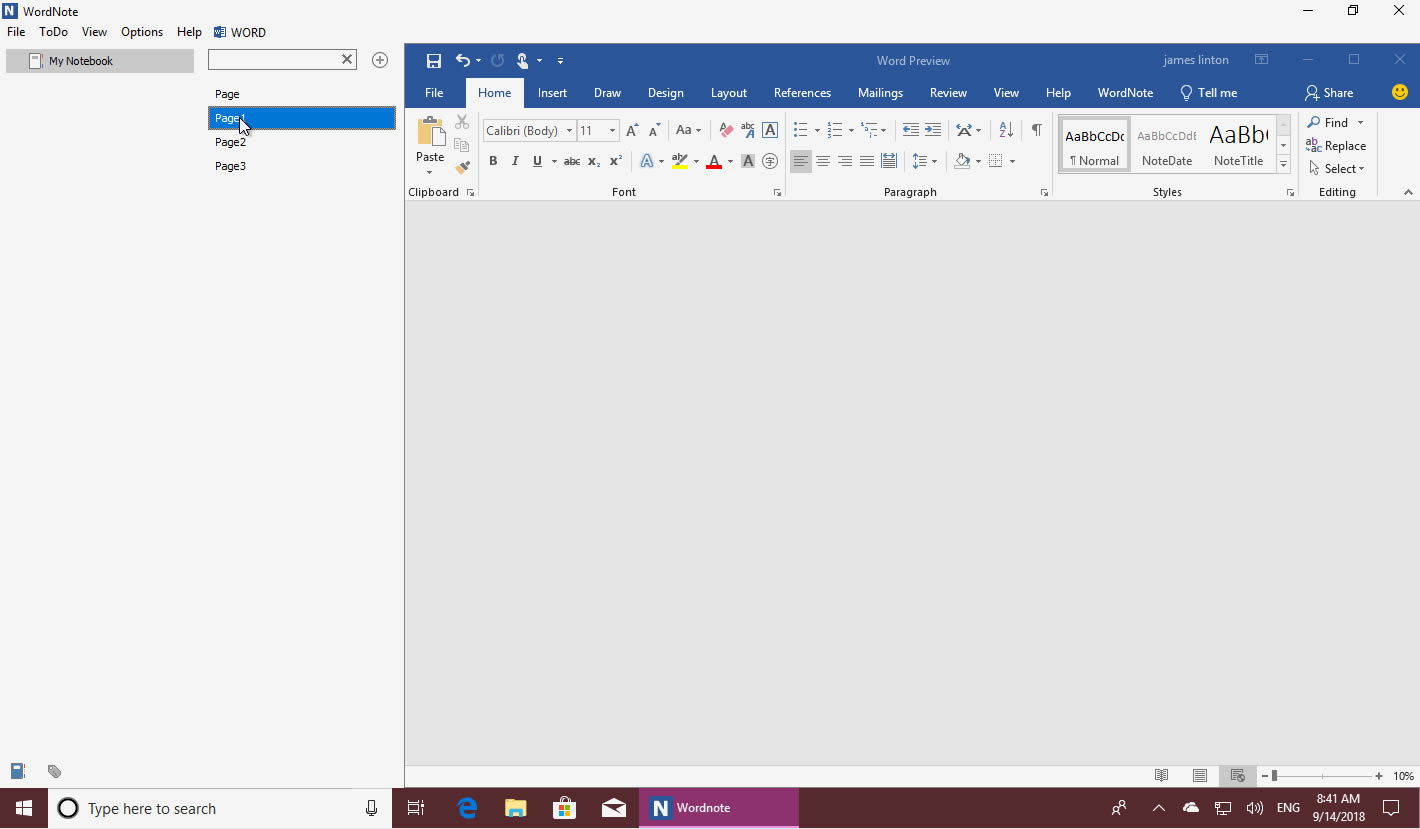Click the Format Painter brush icon
The height and width of the screenshot is (829, 1420).
tap(462, 168)
